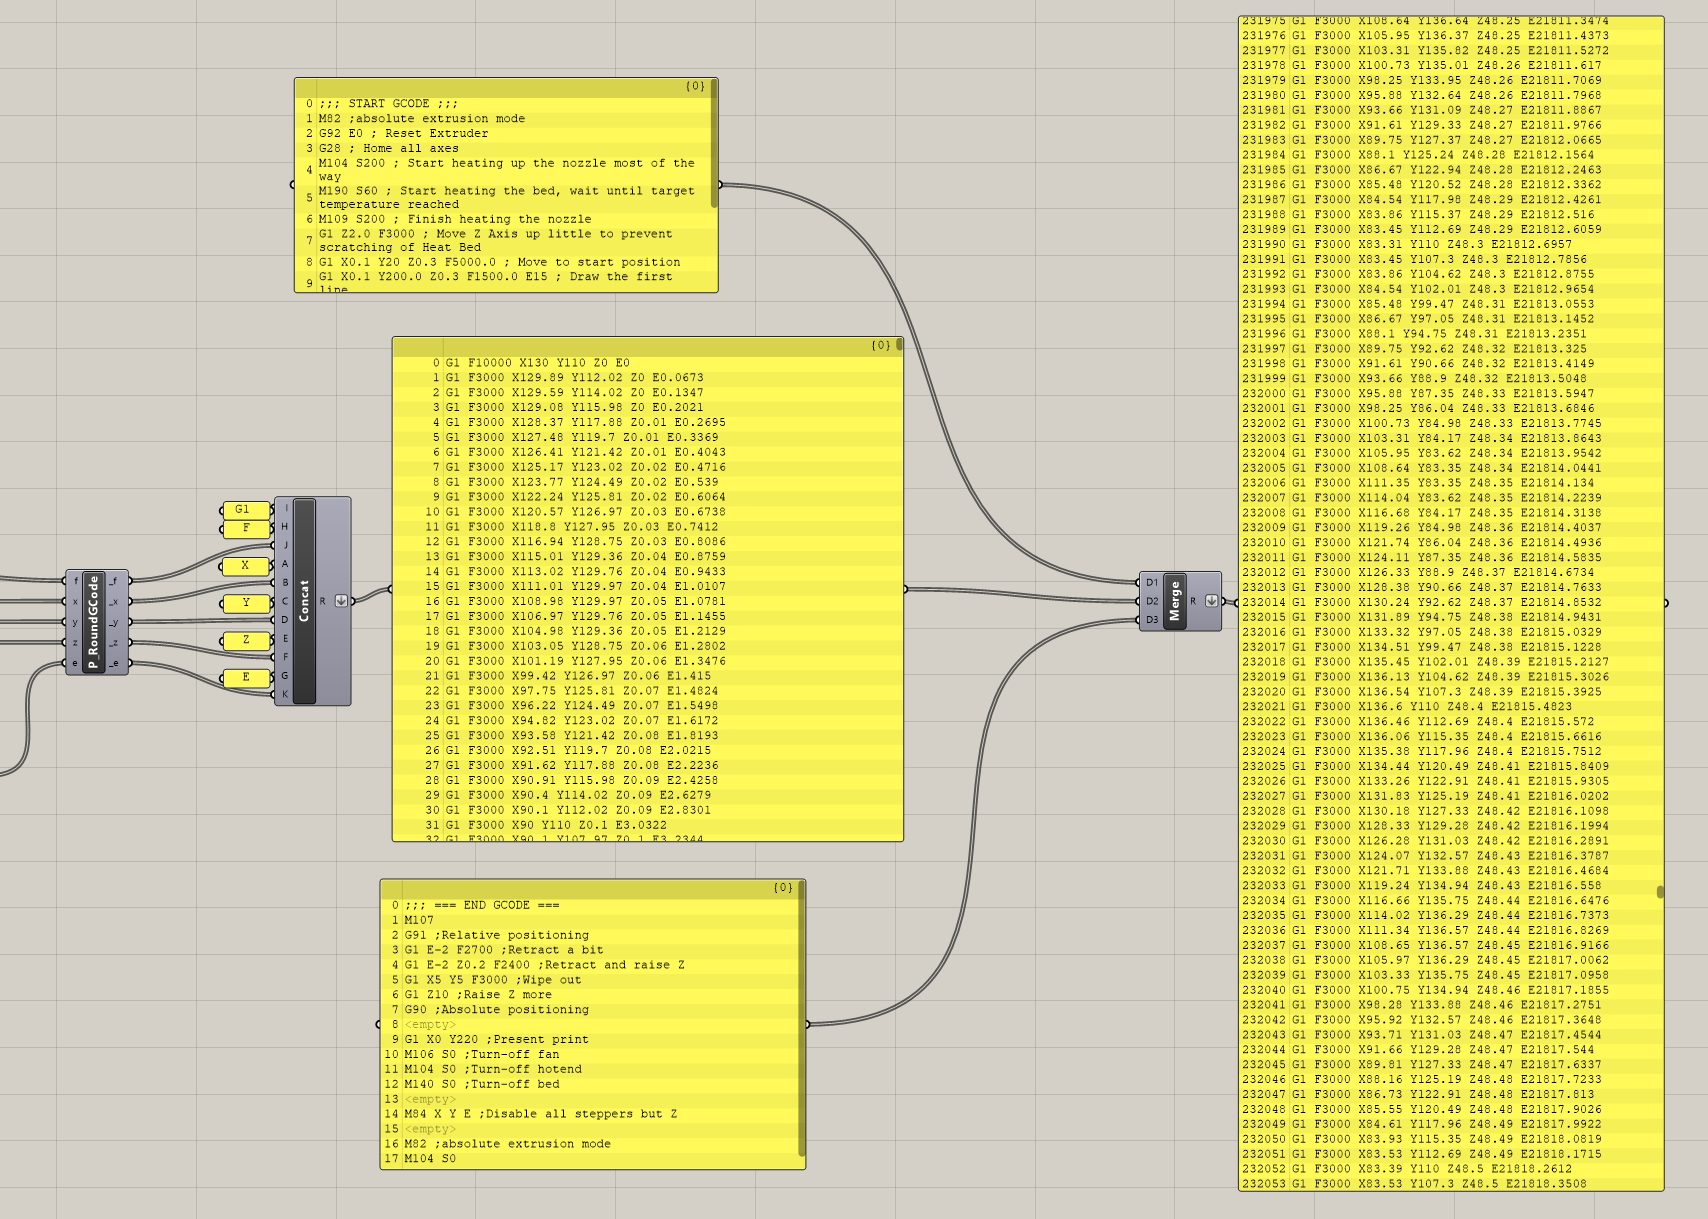1708x1219 pixels.
Task: Click input K on the Concat component
Action: tap(285, 694)
